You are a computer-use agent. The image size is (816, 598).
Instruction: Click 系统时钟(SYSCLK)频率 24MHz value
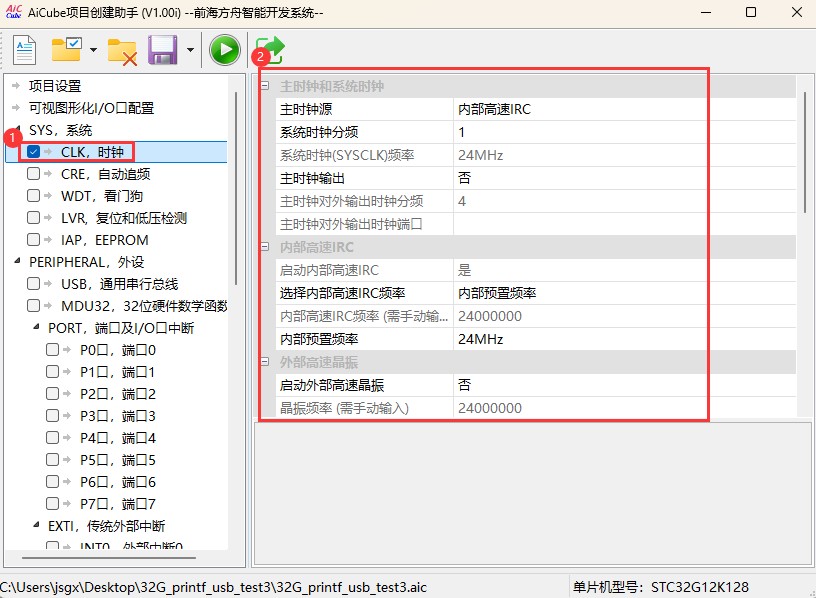click(624, 155)
